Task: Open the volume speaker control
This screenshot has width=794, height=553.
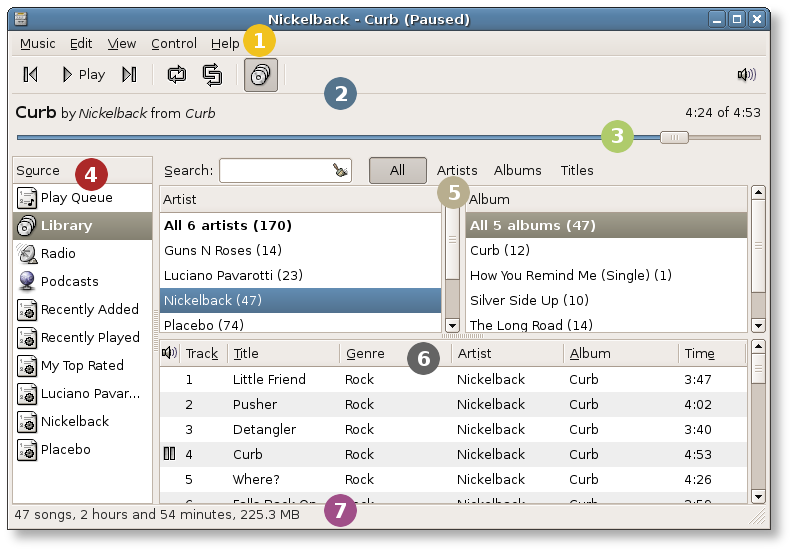Action: tap(746, 74)
